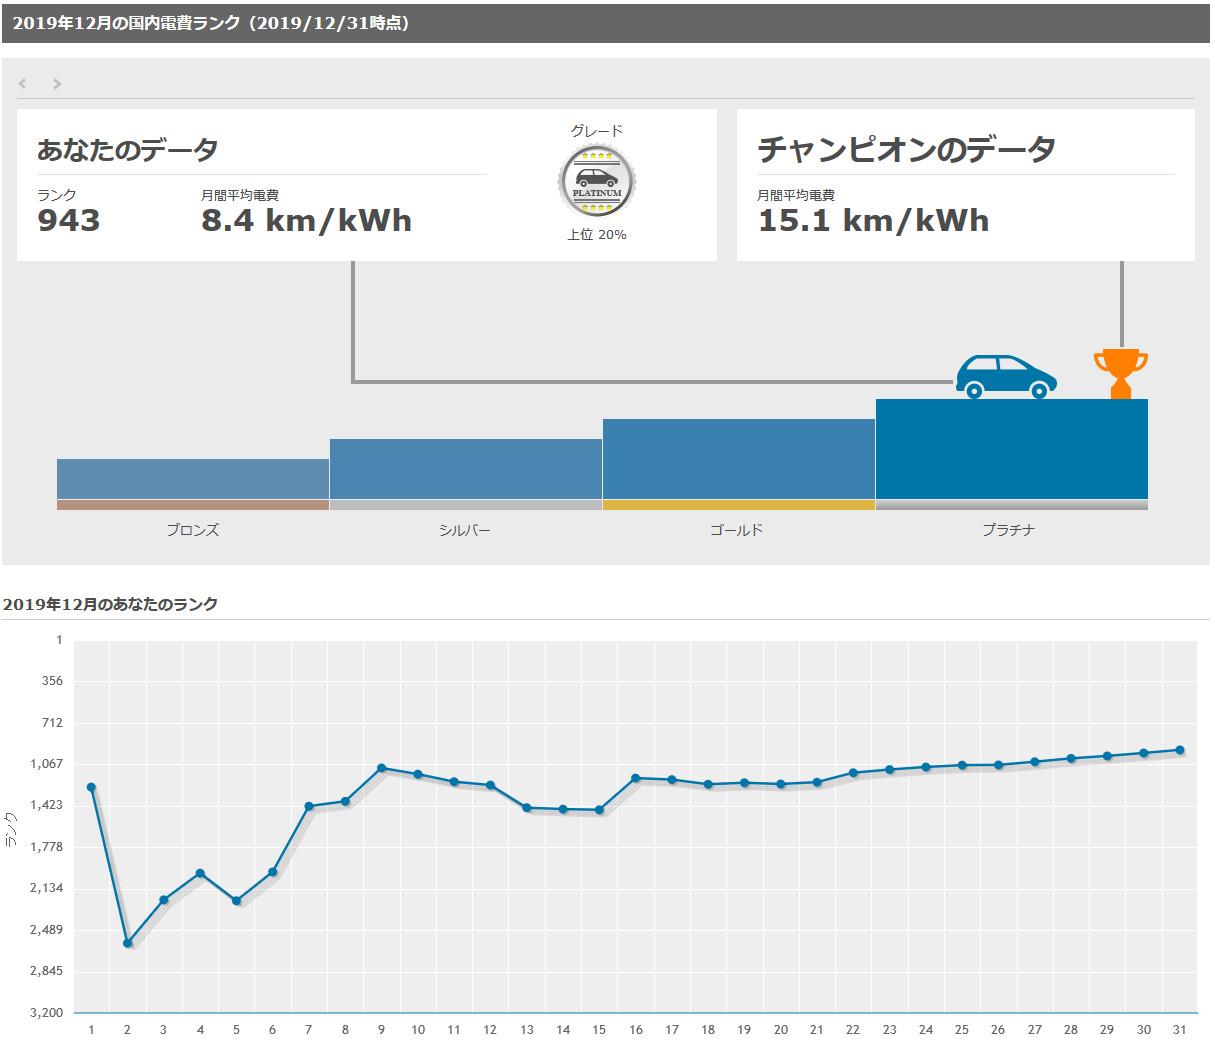Click the bronze color strip under ブロンズ bar
The width and height of the screenshot is (1215, 1046).
(x=193, y=505)
